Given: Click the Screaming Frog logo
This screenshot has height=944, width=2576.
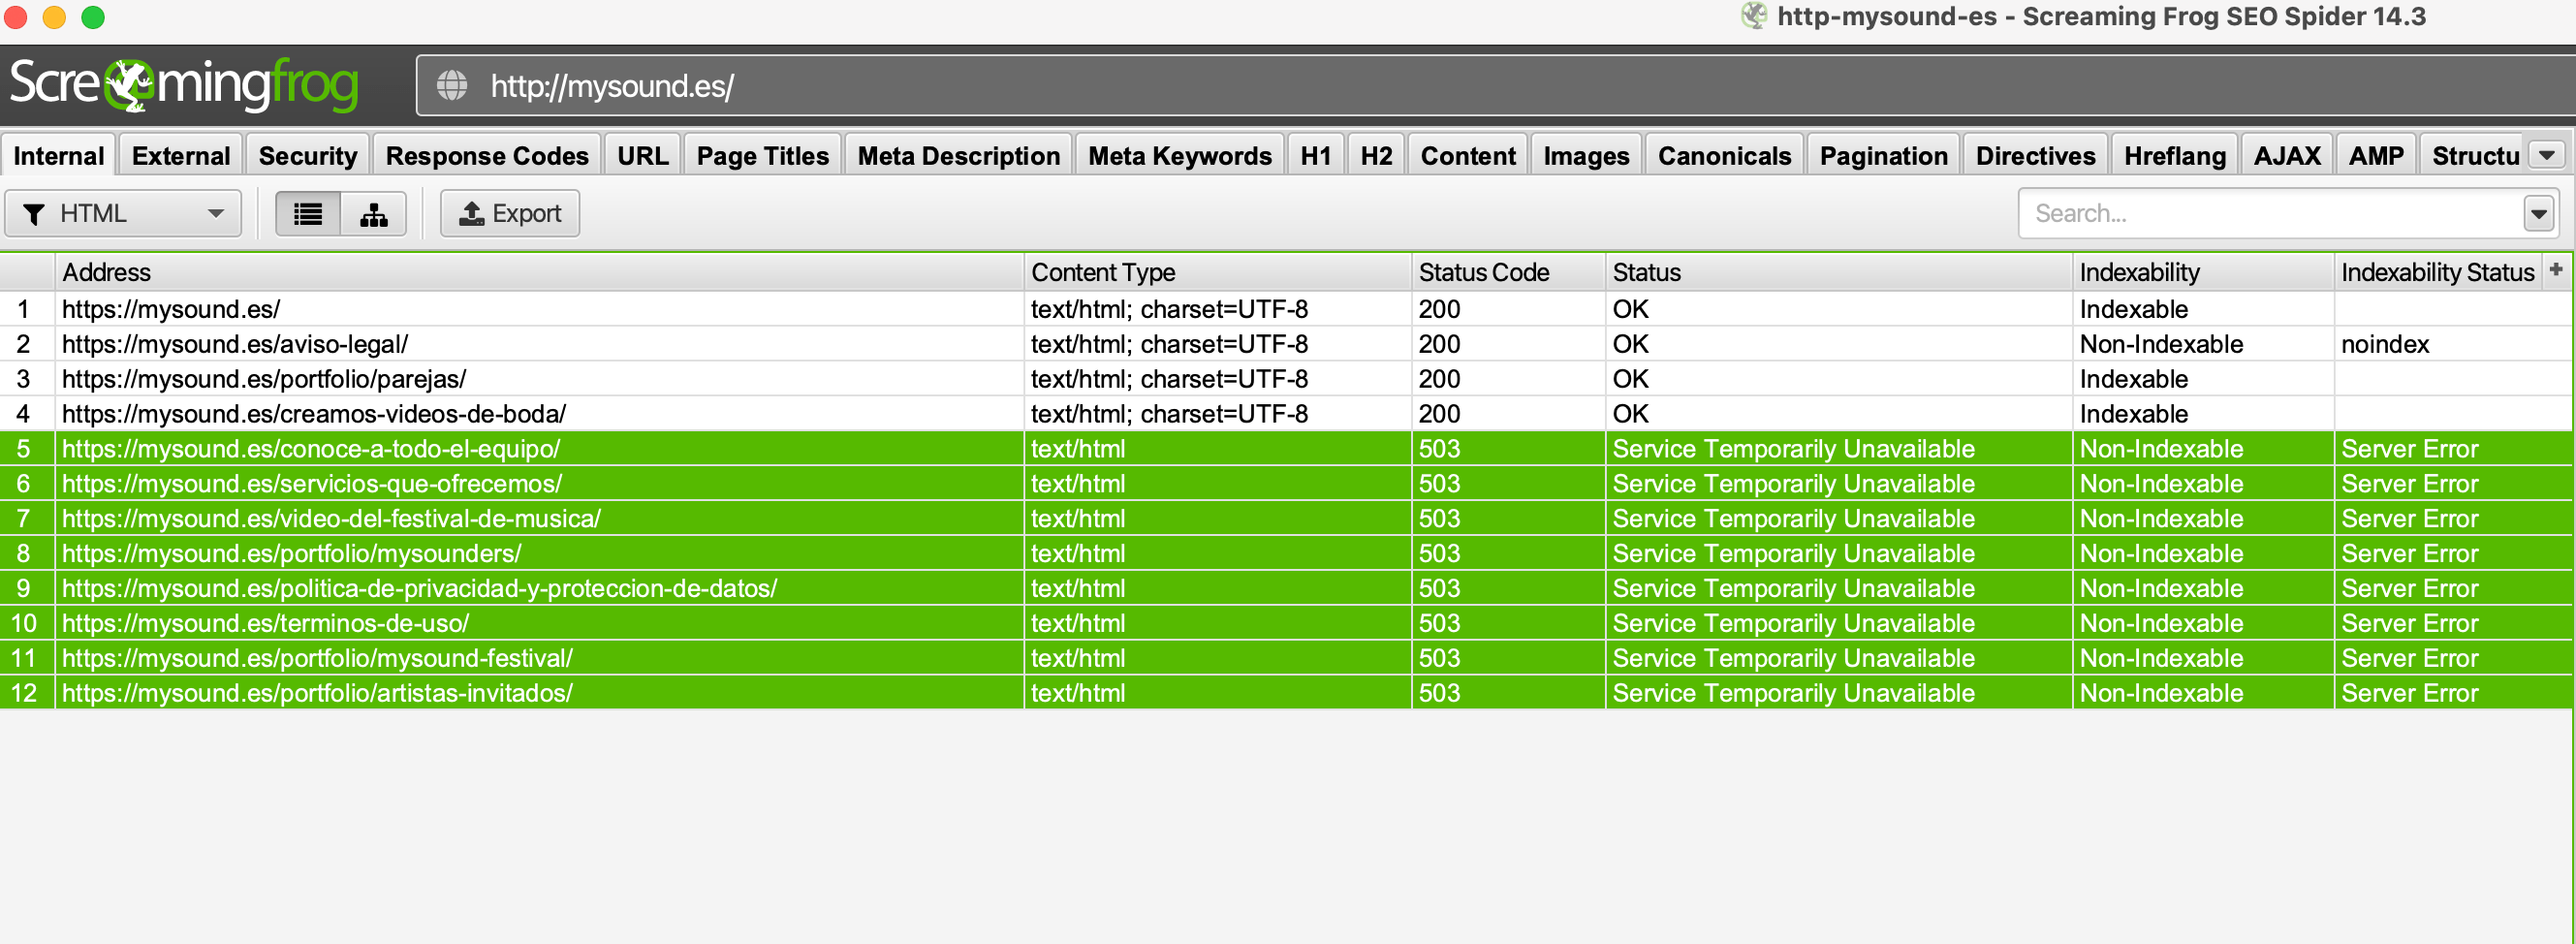Looking at the screenshot, I should pyautogui.click(x=184, y=85).
